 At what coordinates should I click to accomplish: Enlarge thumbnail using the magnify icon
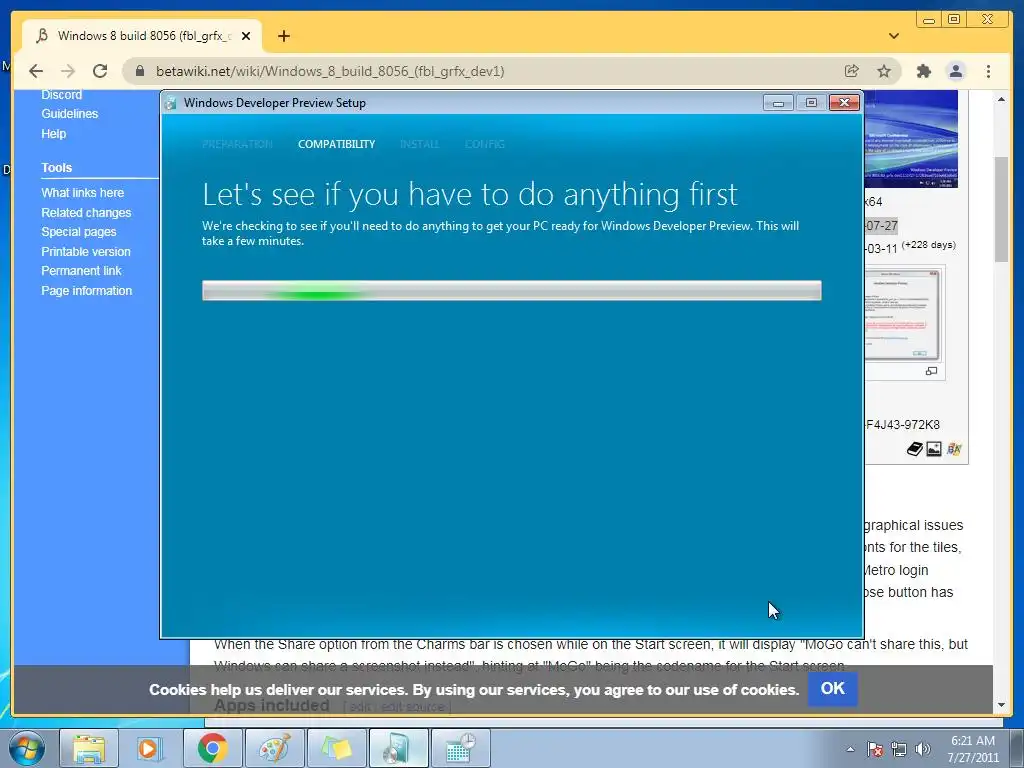point(931,371)
